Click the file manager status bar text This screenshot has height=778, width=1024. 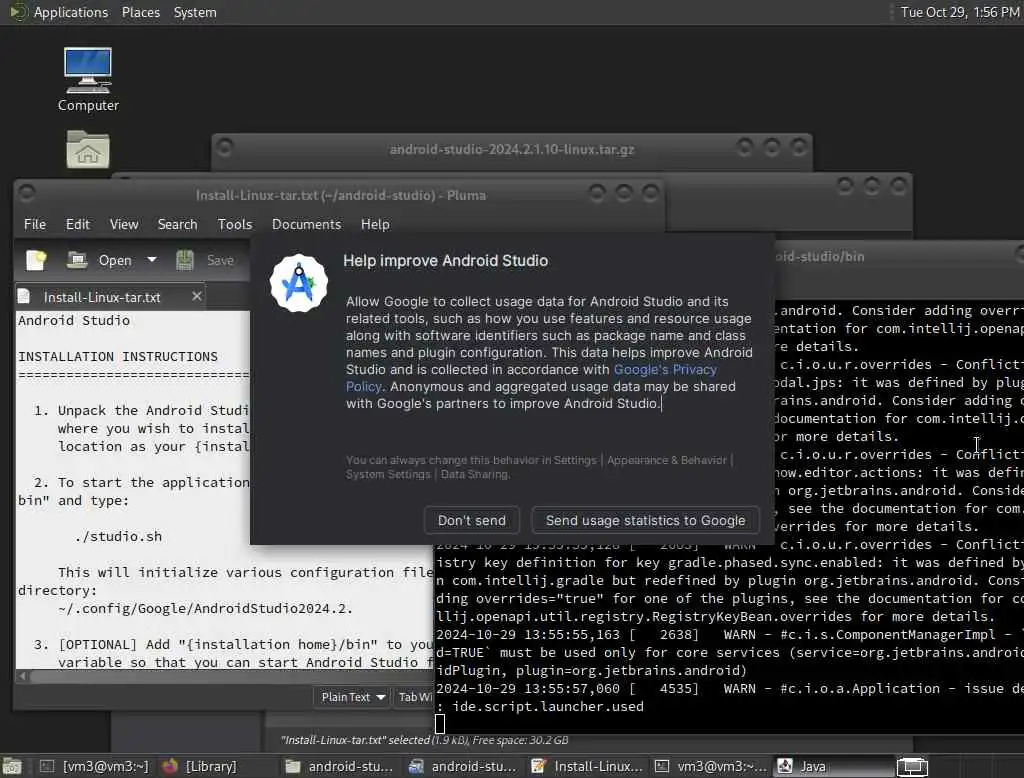pos(424,740)
